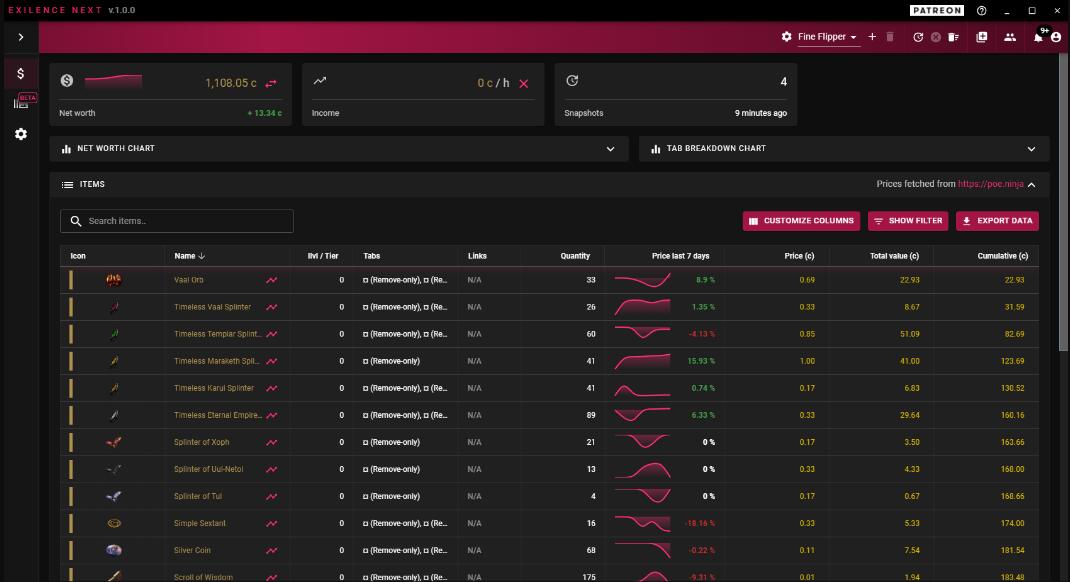Click Timeless Eternal Empire item name
The image size is (1070, 582).
(218, 415)
